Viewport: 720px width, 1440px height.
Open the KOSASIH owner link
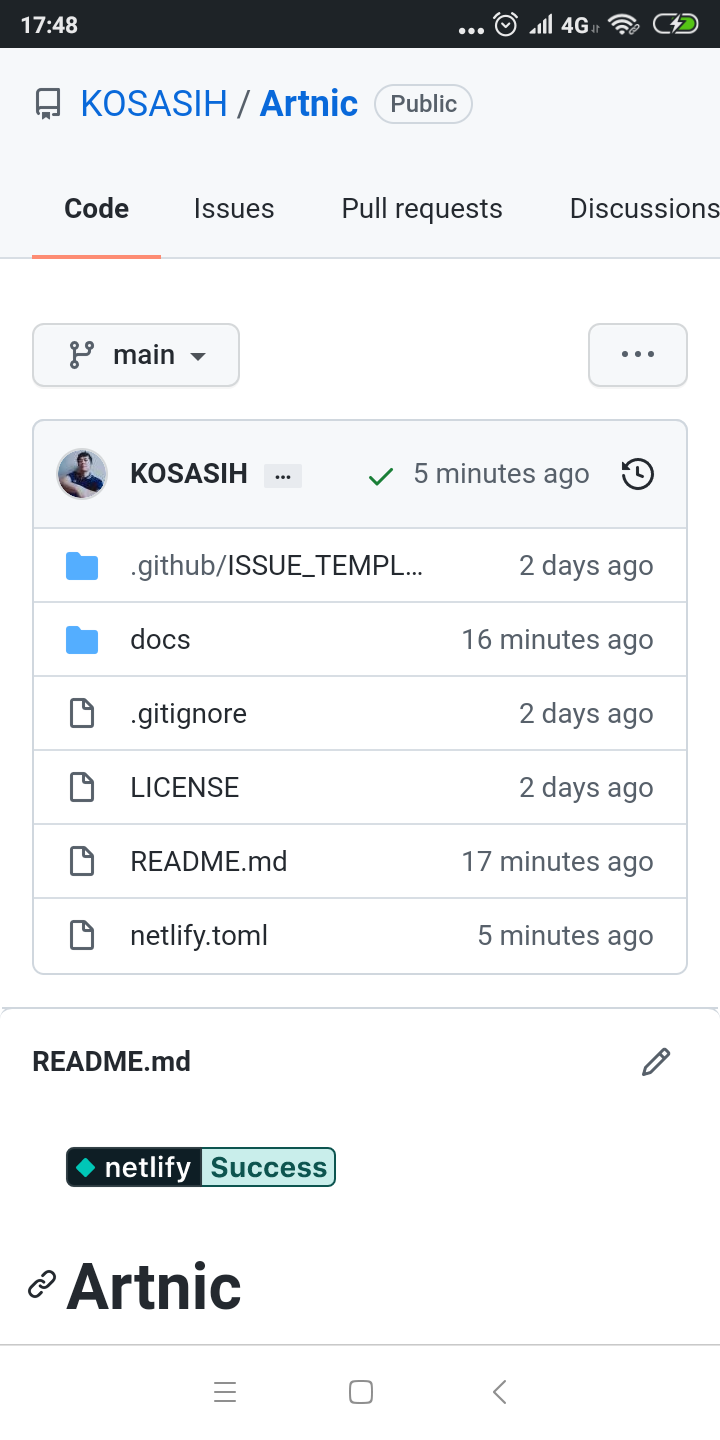154,104
